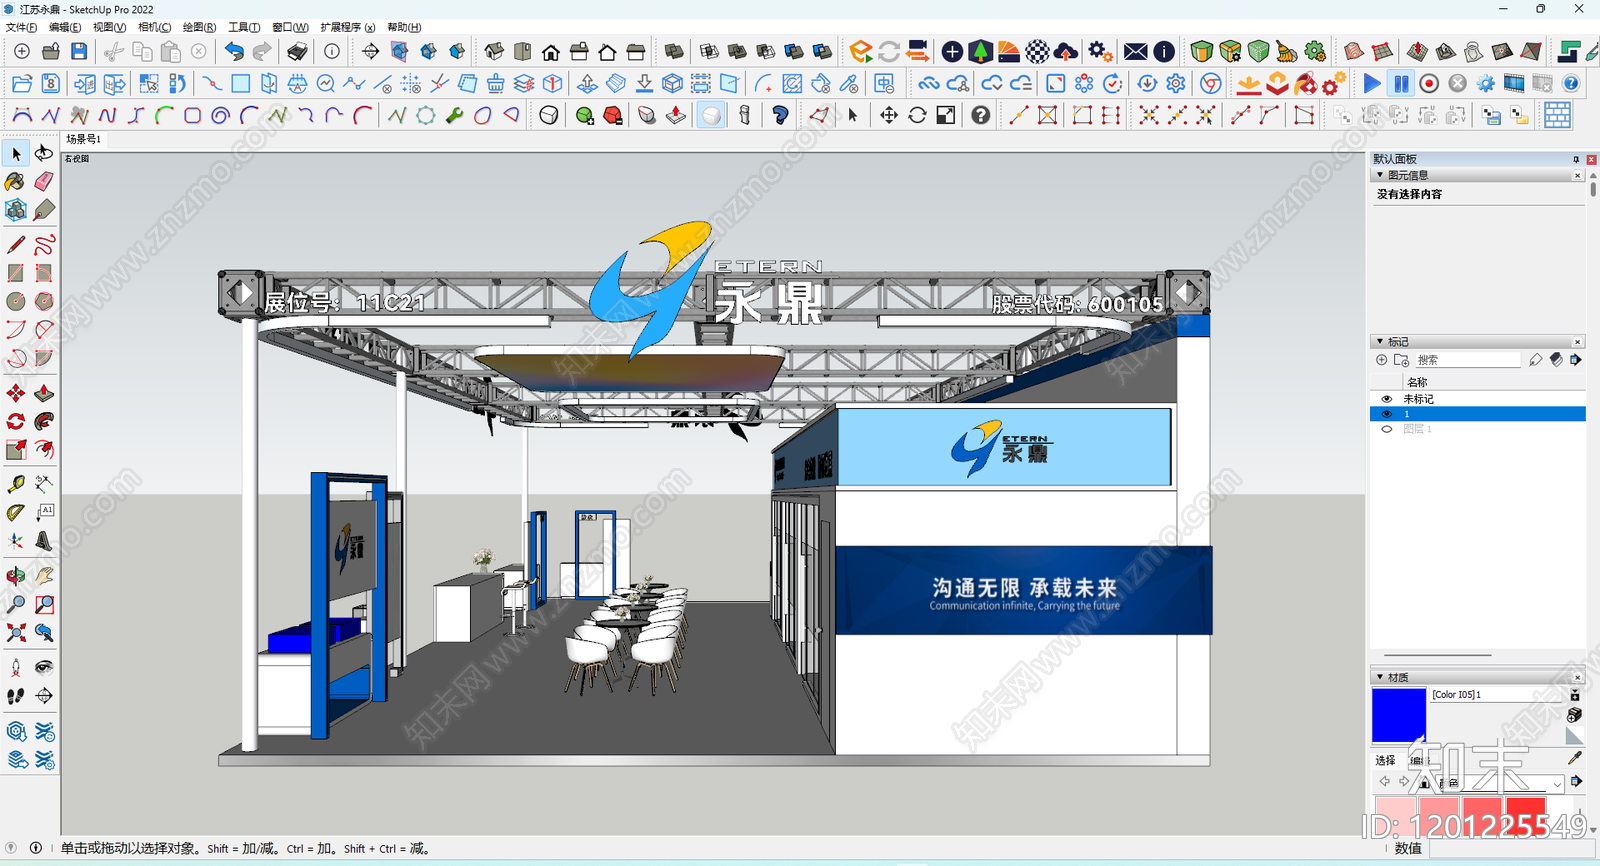Select the arrow Select tool
Viewport: 1600px width, 866px height.
click(16, 153)
